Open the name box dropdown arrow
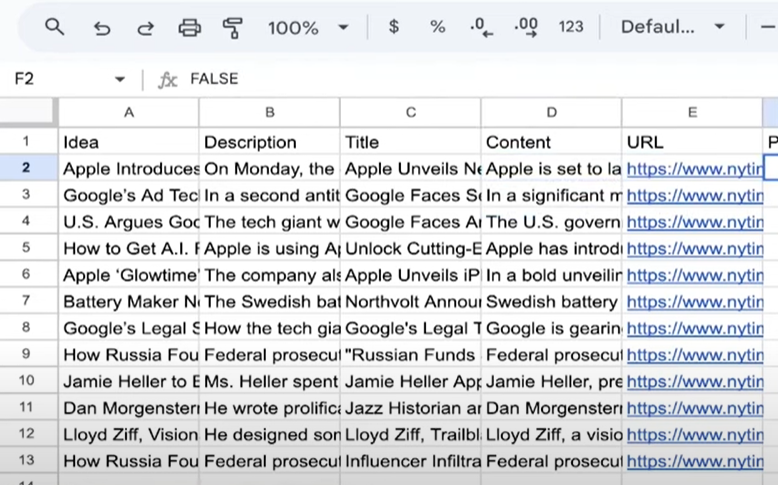Image resolution: width=778 pixels, height=485 pixels. coord(120,79)
